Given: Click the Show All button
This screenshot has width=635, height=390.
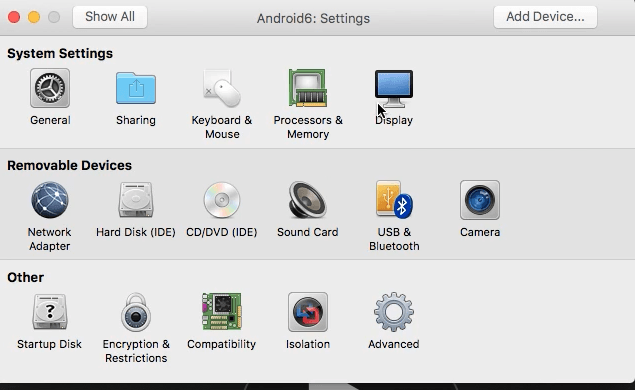Looking at the screenshot, I should [110, 17].
